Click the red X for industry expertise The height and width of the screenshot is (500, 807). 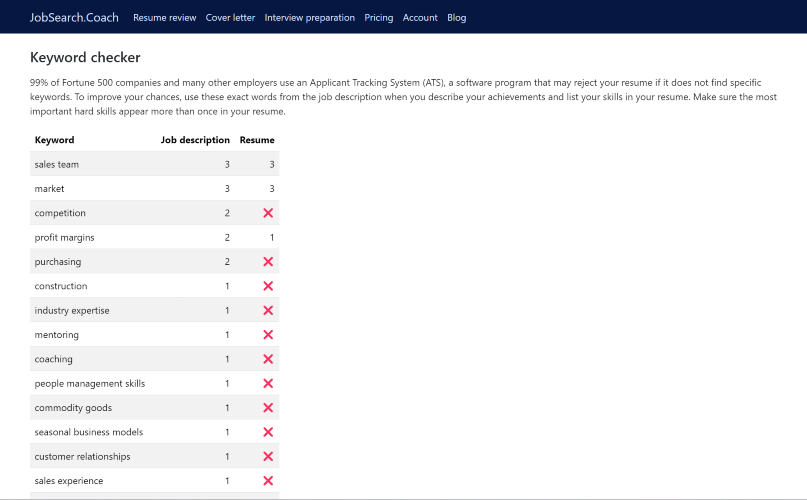(x=268, y=311)
